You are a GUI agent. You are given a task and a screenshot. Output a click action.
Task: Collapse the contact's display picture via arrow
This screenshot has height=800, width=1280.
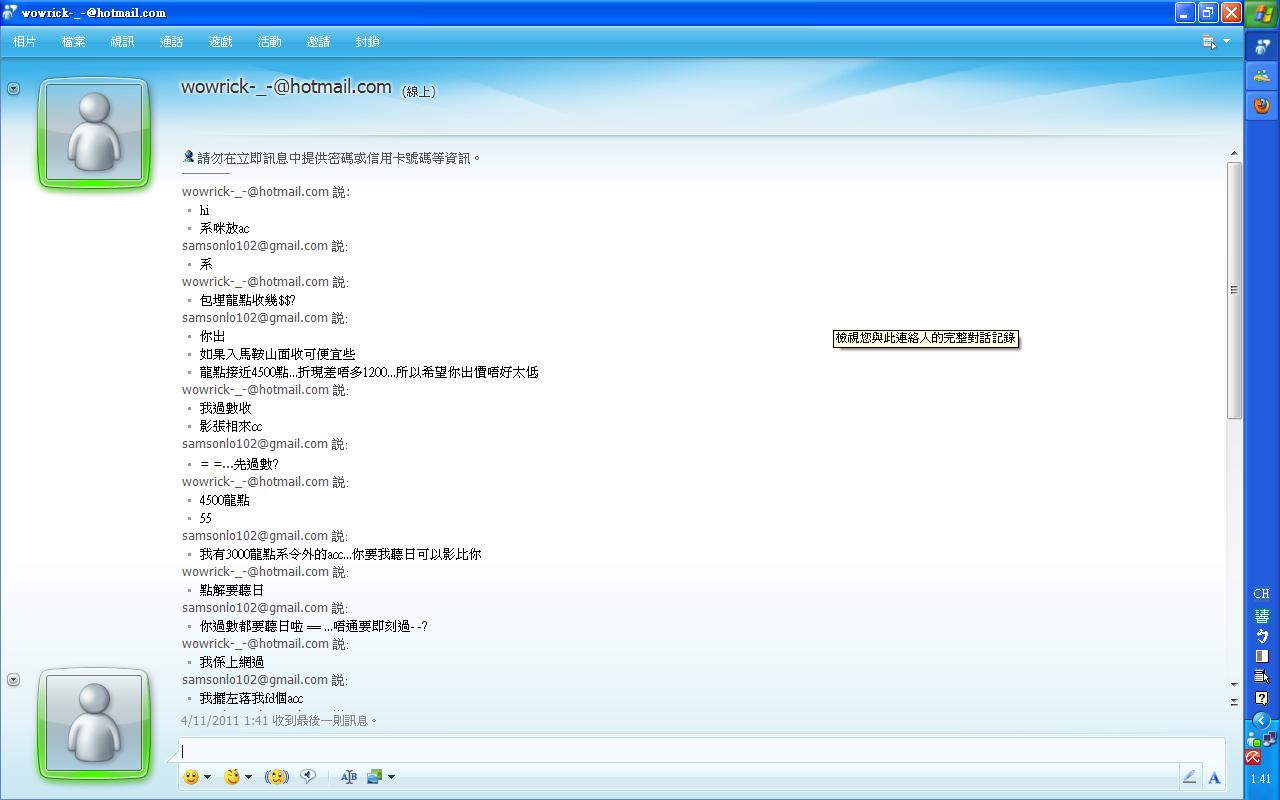pos(13,89)
